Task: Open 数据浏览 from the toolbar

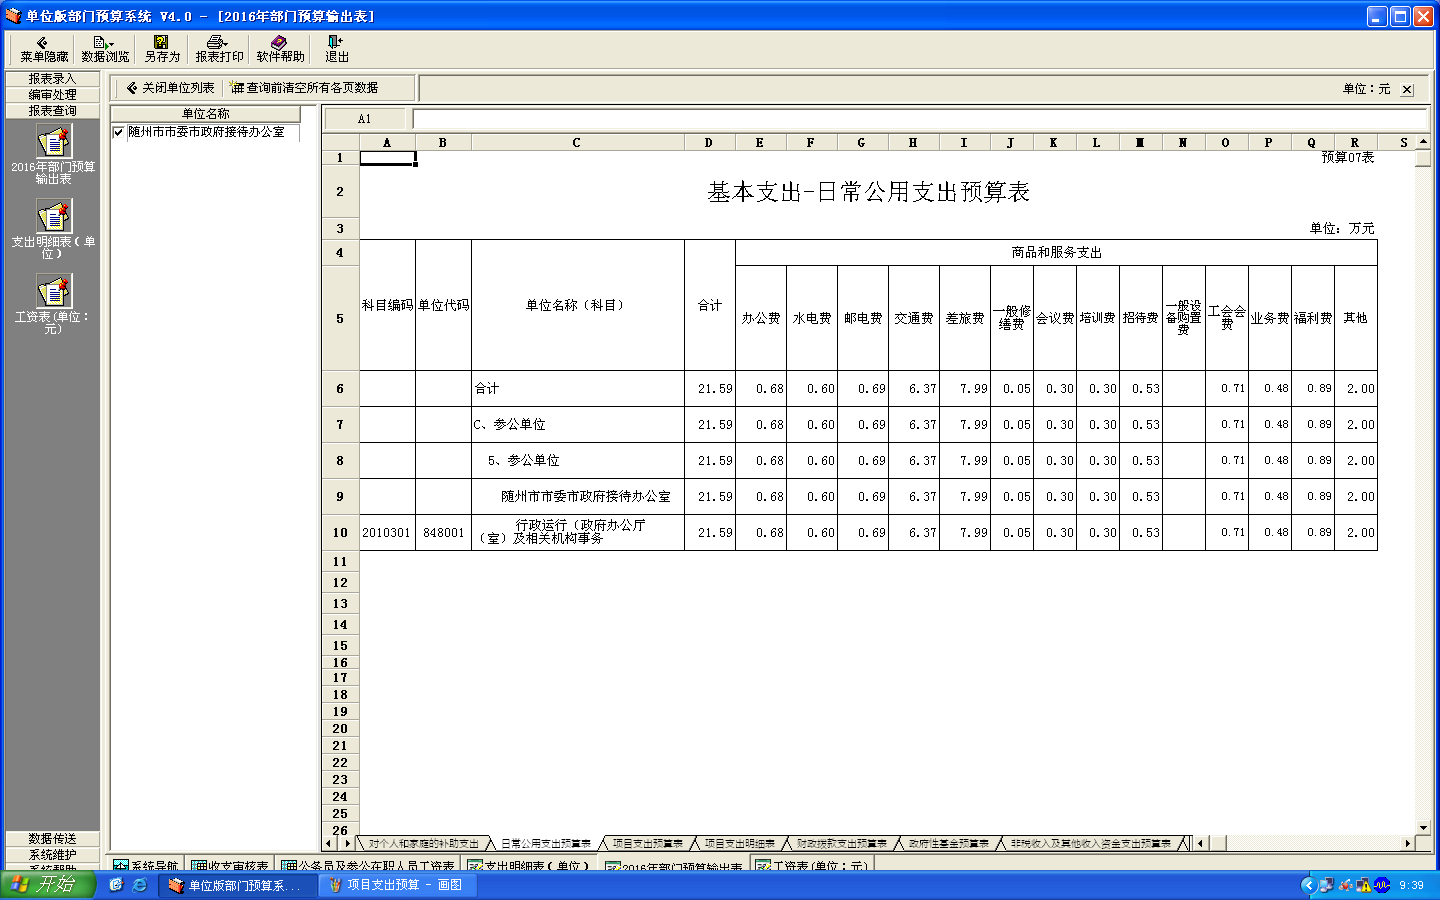Action: pos(105,49)
